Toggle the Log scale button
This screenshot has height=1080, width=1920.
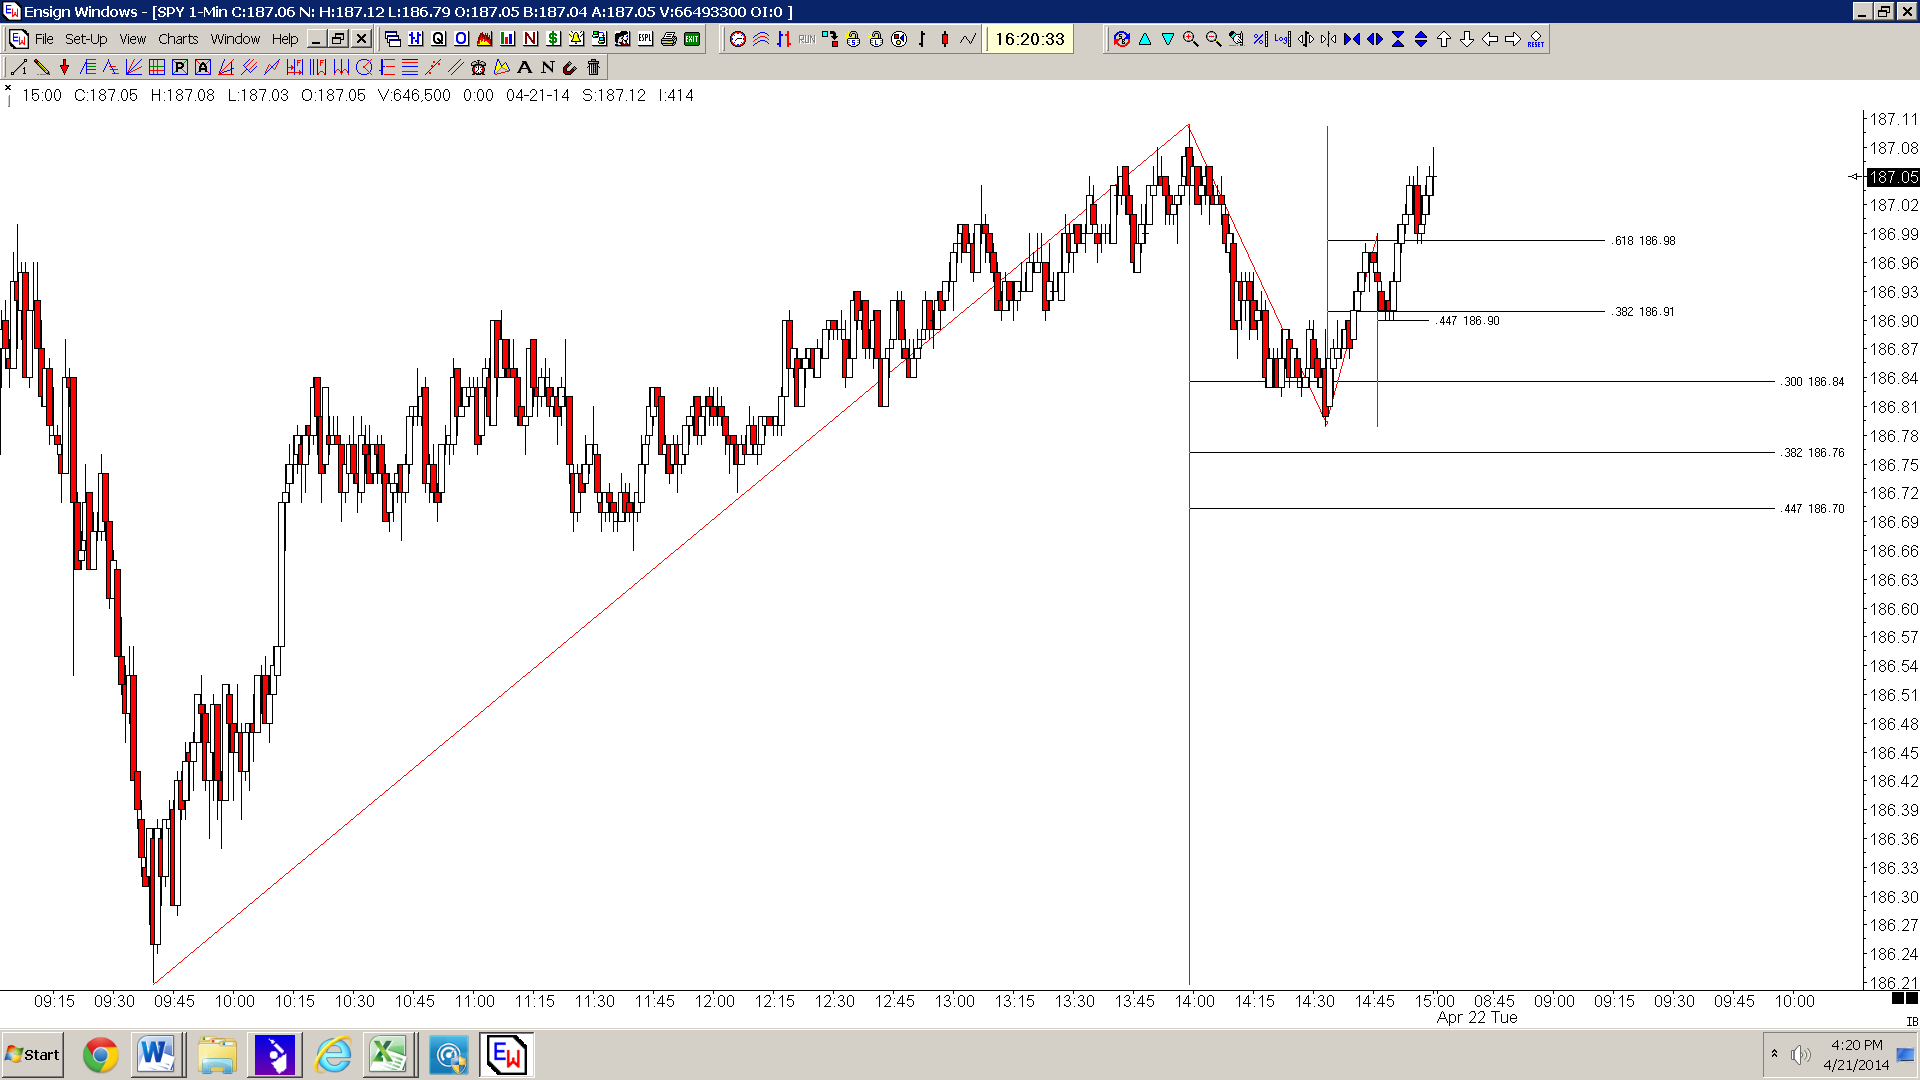click(1282, 39)
